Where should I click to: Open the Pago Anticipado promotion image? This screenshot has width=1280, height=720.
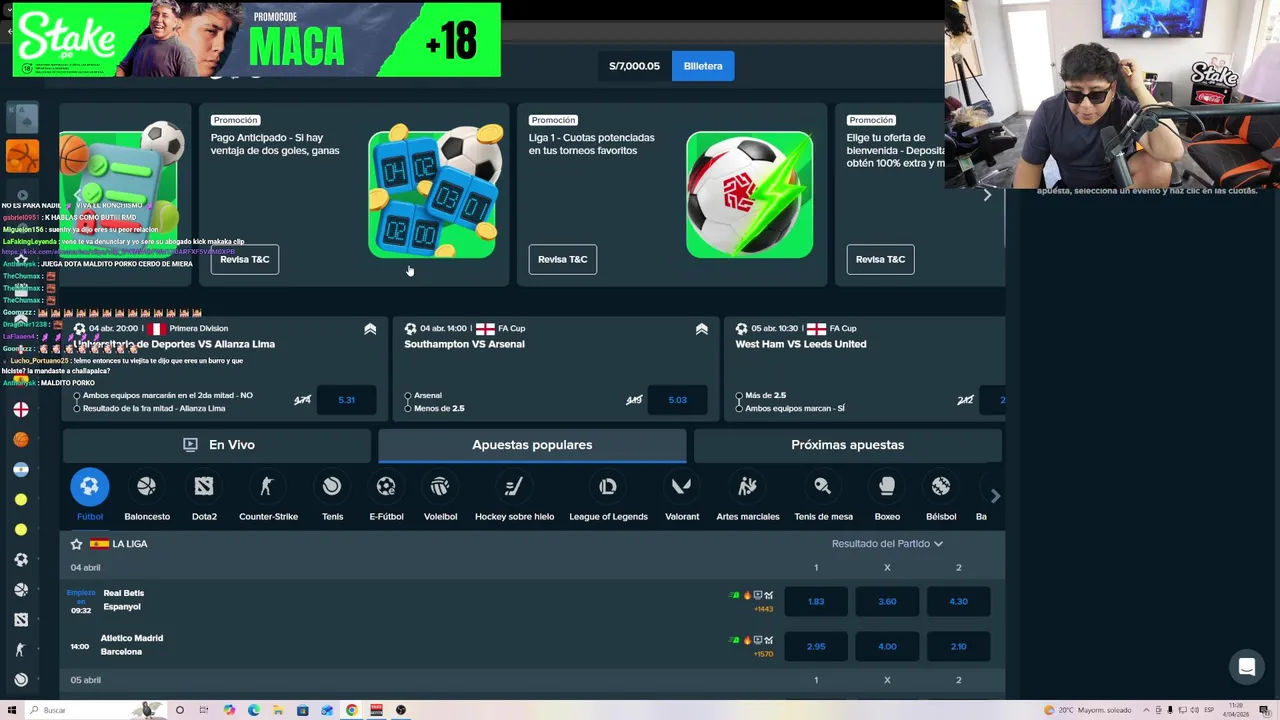435,192
